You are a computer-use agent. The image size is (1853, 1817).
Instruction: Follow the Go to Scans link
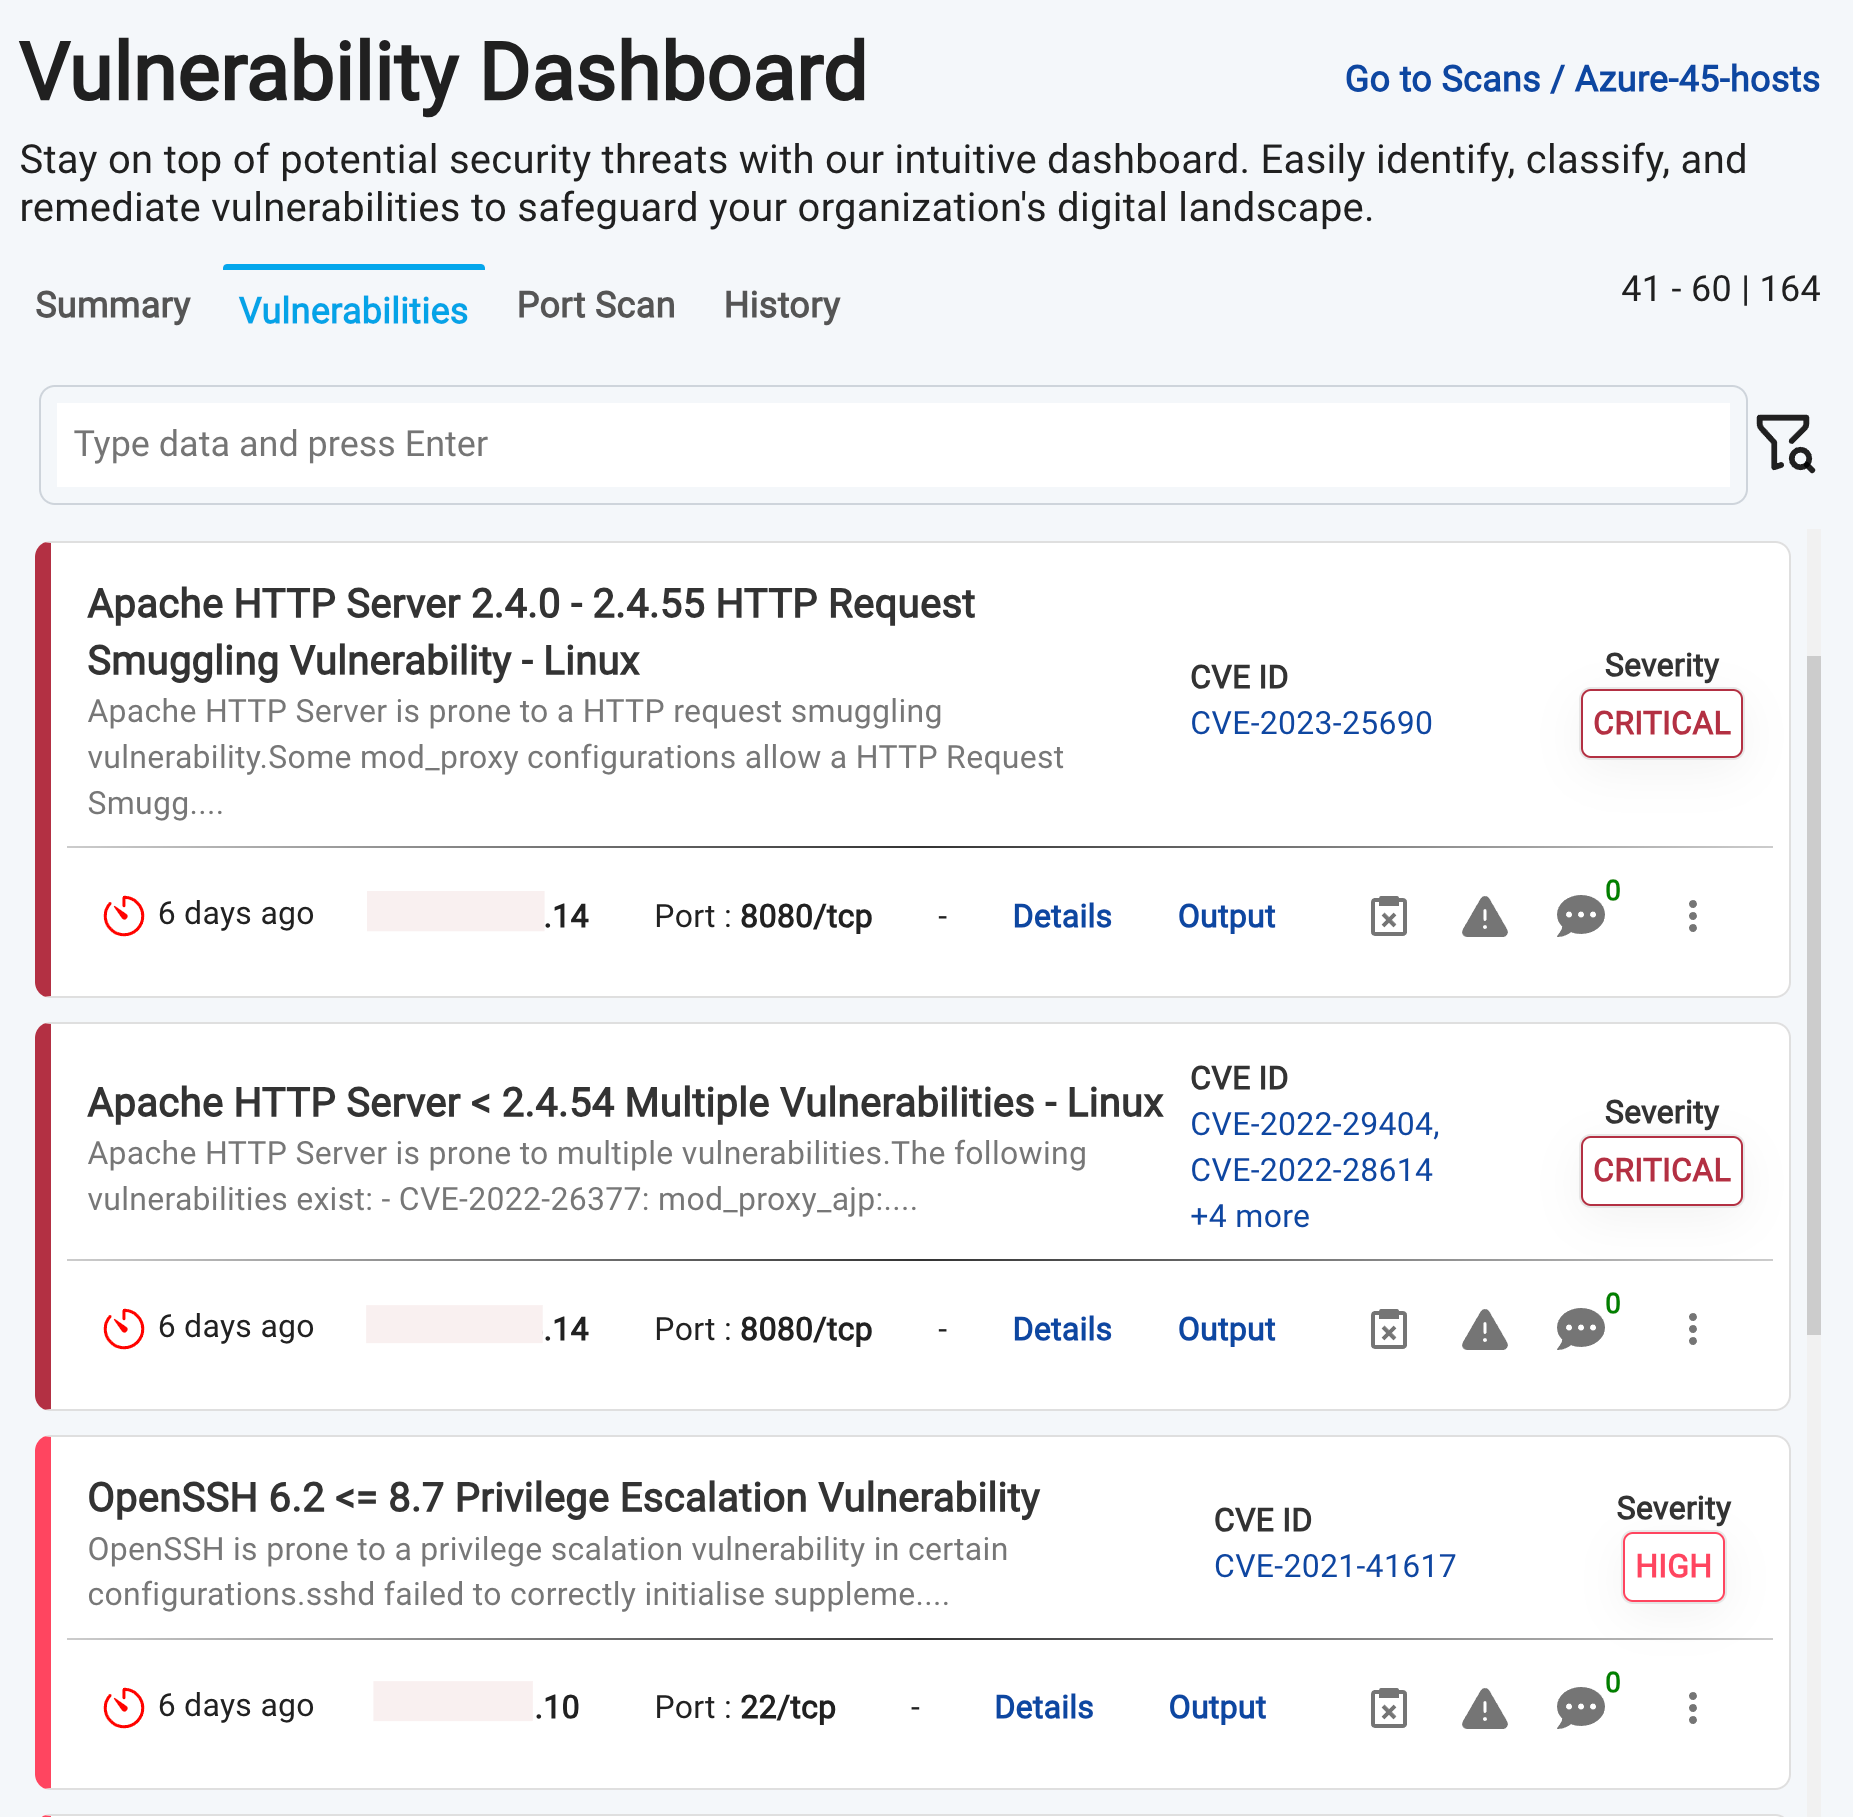(1443, 78)
